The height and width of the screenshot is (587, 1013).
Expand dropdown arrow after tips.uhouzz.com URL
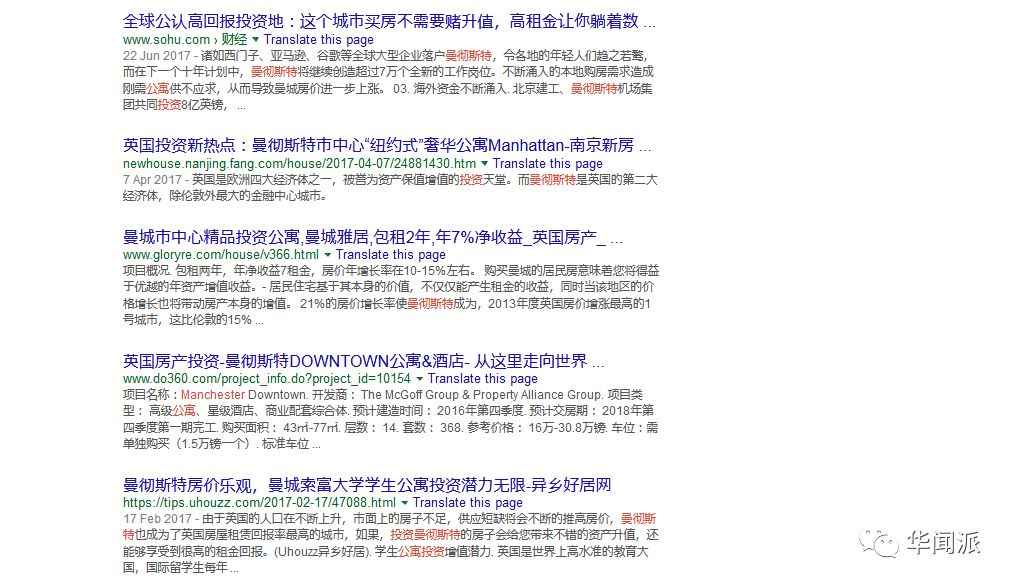coord(404,503)
